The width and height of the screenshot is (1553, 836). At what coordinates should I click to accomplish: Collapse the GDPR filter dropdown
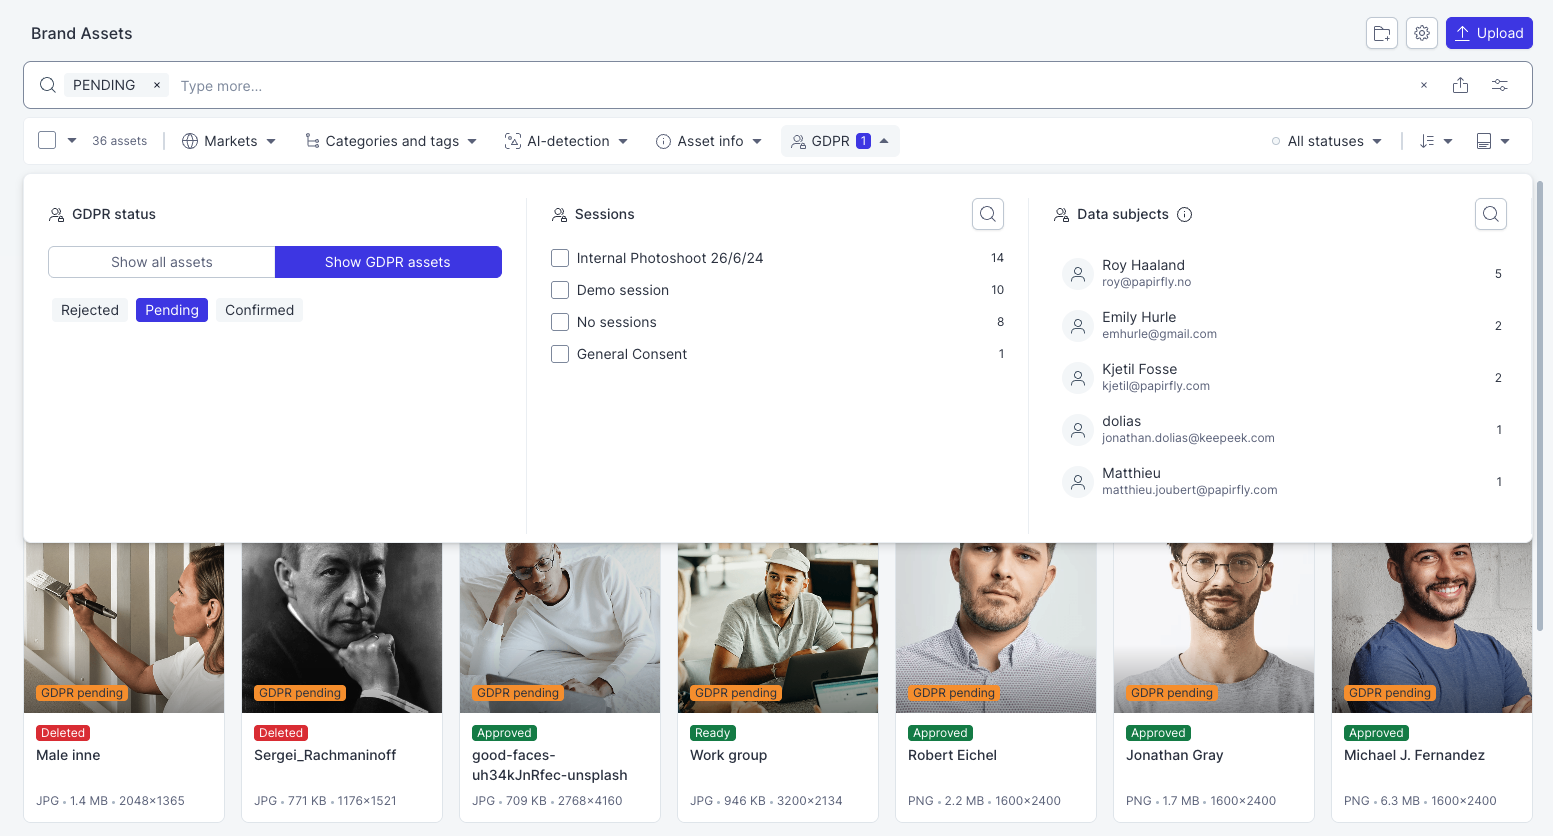[x=840, y=141]
